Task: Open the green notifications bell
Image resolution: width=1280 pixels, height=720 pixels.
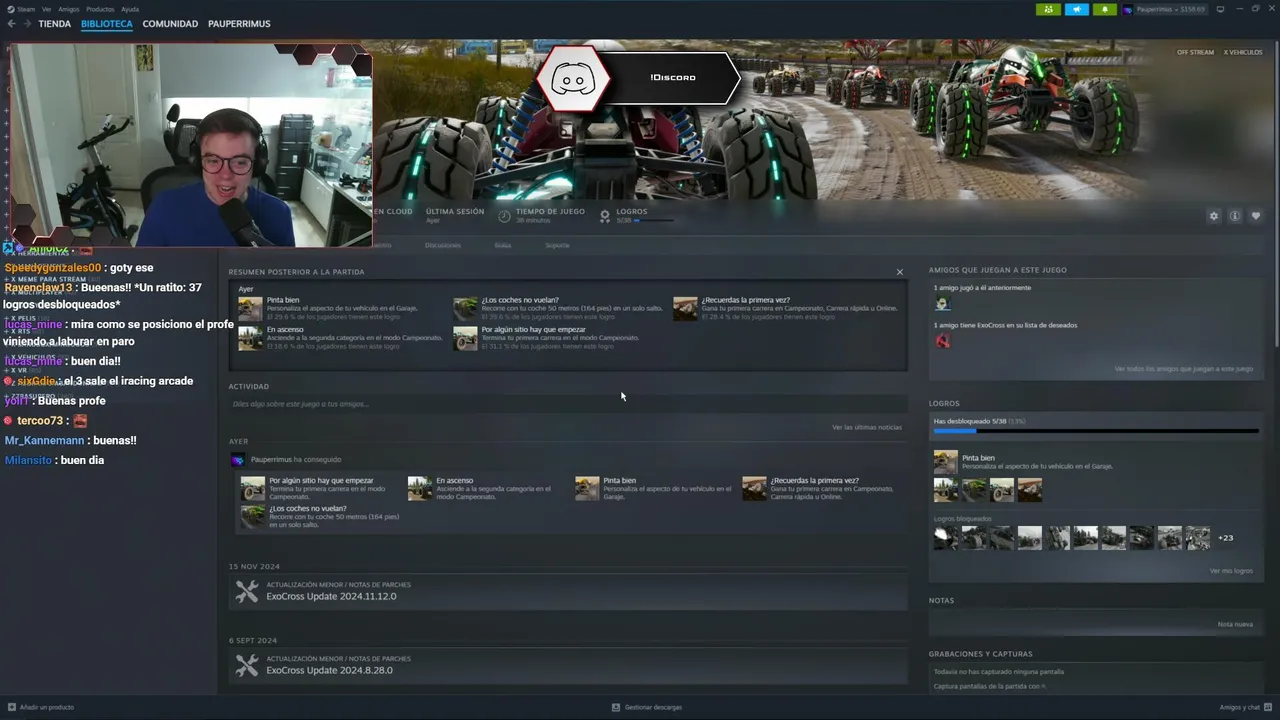Action: click(1105, 9)
